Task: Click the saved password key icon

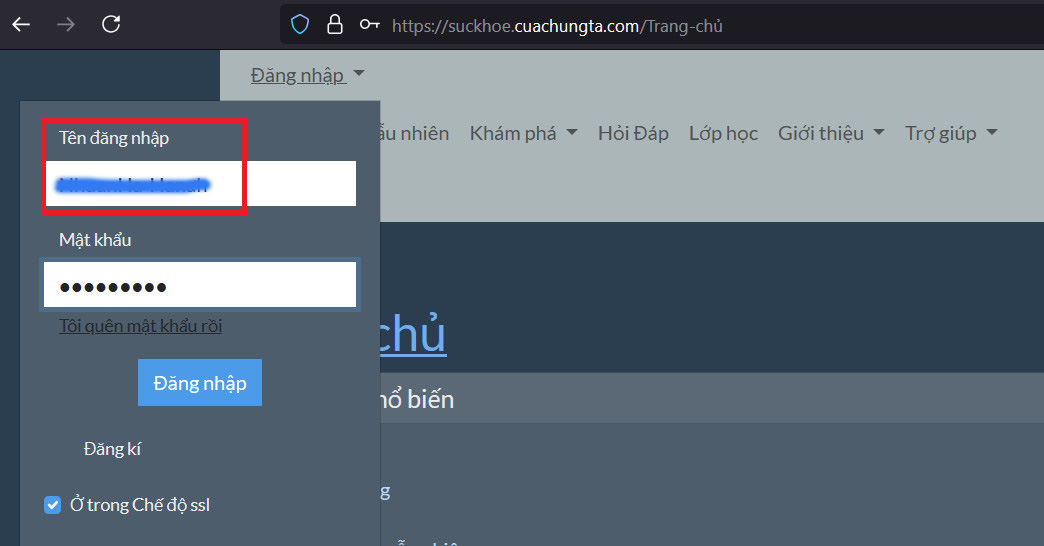Action: 369,25
